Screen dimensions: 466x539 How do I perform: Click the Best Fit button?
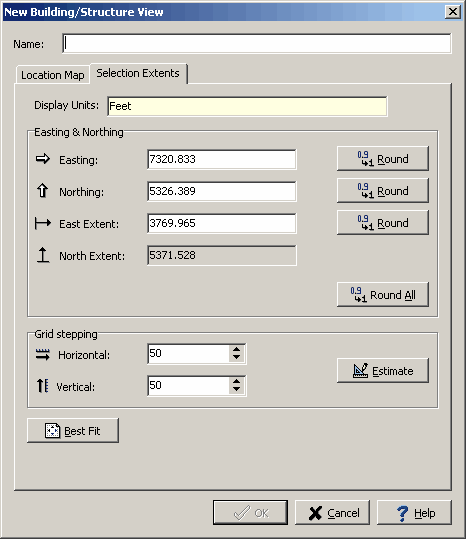click(x=73, y=430)
